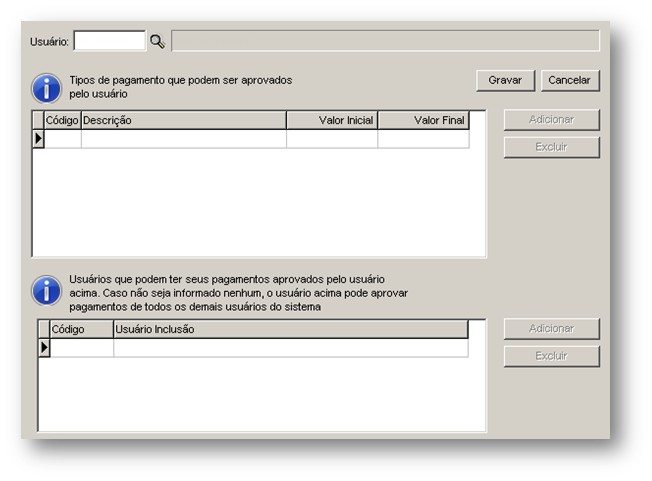
Task: Click Adicionar next to payment types grid
Action: (x=551, y=120)
